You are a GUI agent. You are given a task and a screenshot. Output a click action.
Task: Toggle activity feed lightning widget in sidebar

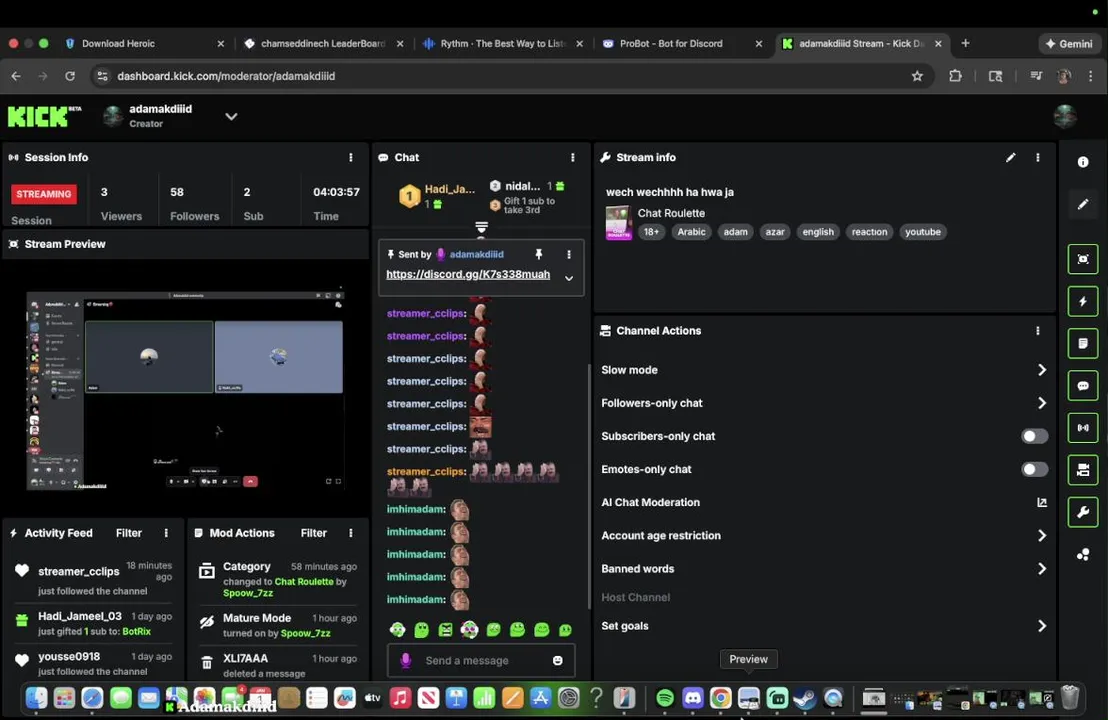coord(1083,302)
